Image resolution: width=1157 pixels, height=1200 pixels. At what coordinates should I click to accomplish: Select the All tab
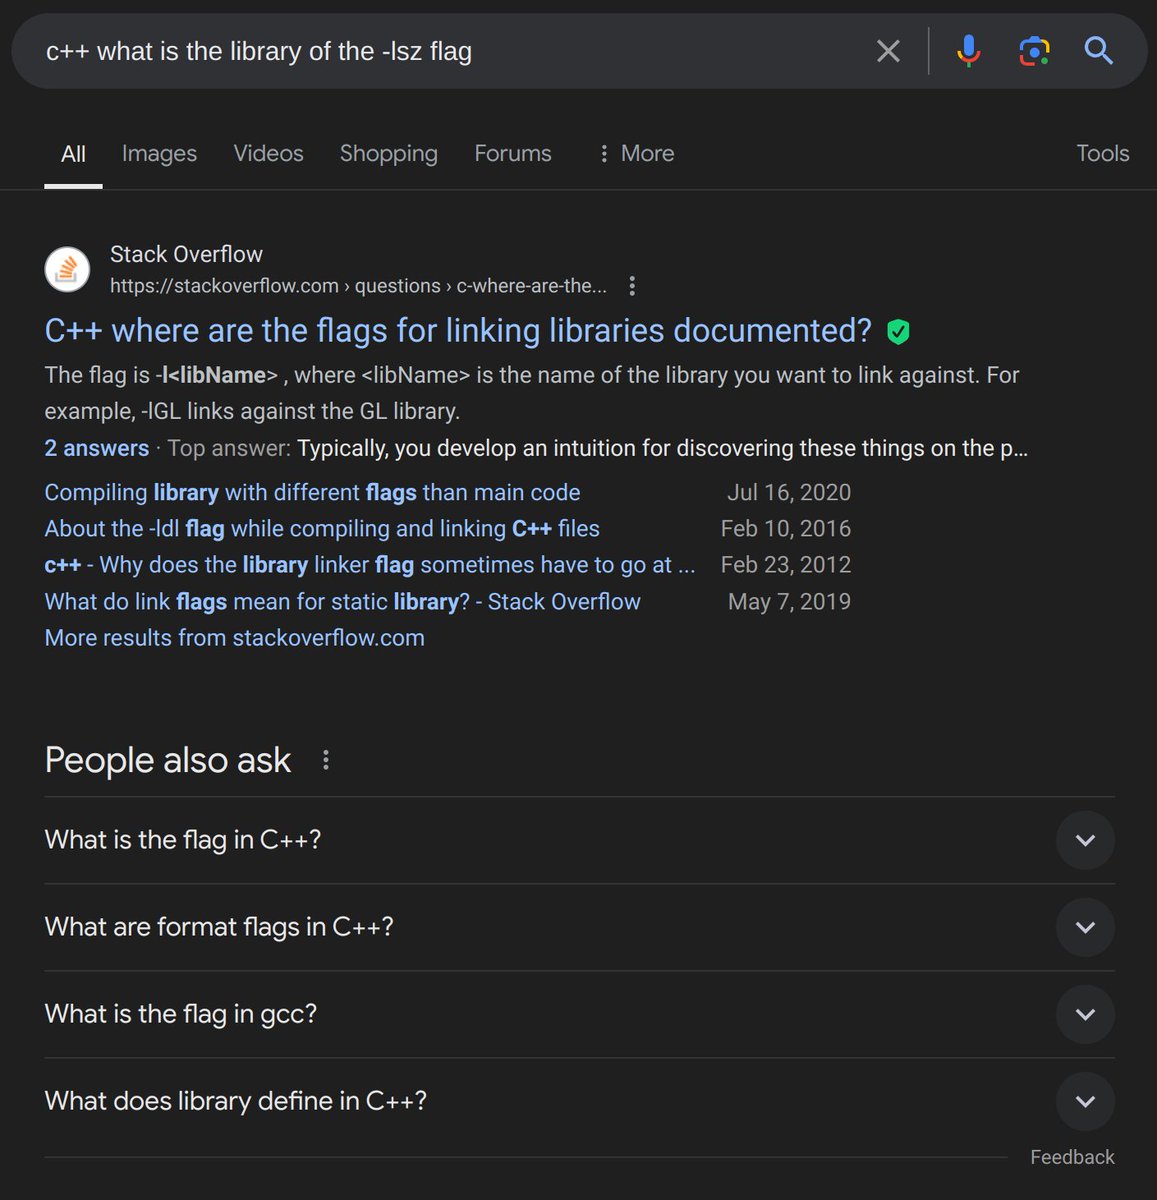coord(73,154)
